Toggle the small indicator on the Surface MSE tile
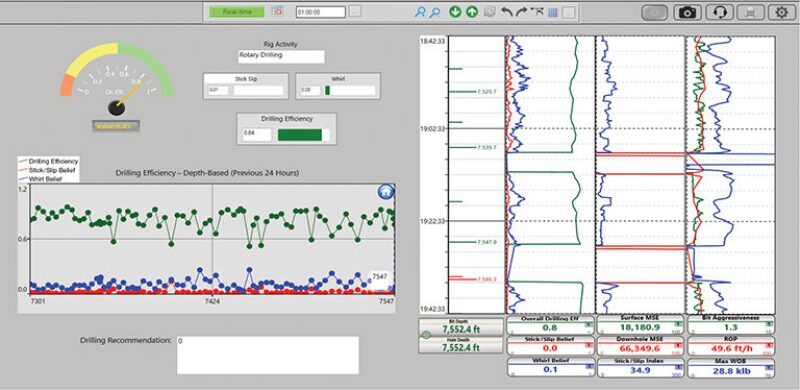 [678, 324]
